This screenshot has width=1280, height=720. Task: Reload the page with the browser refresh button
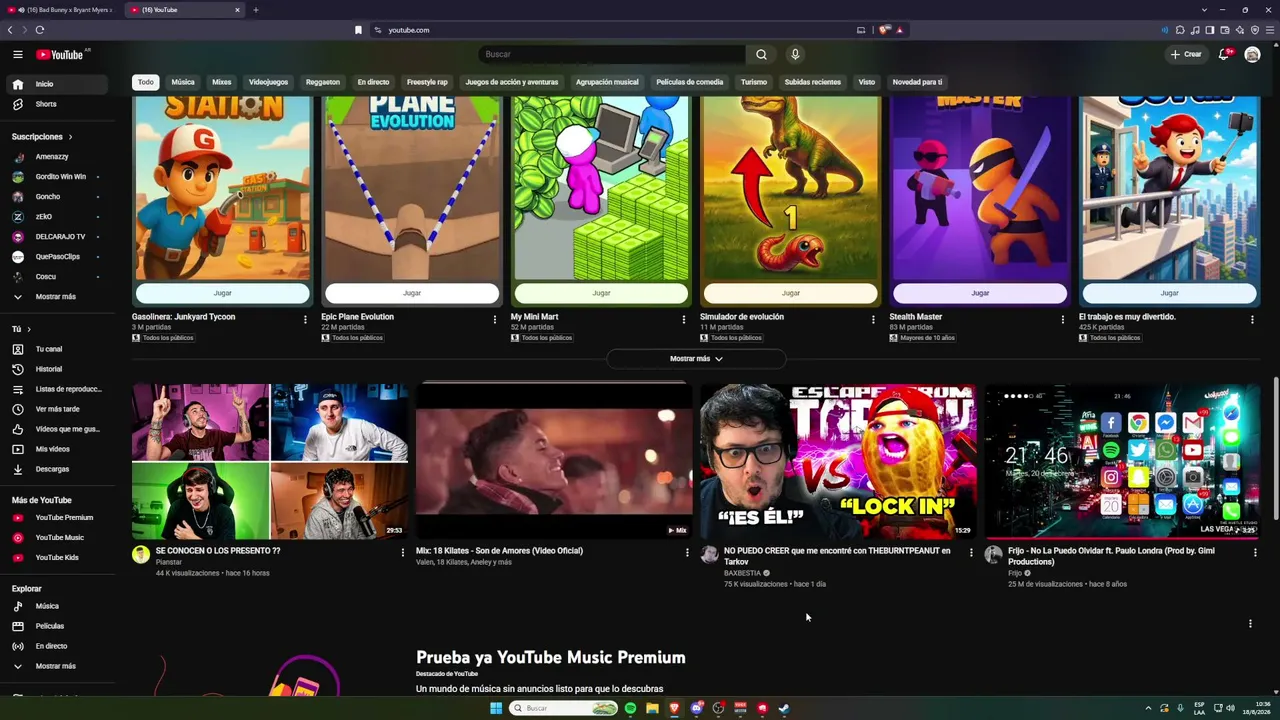(x=40, y=30)
